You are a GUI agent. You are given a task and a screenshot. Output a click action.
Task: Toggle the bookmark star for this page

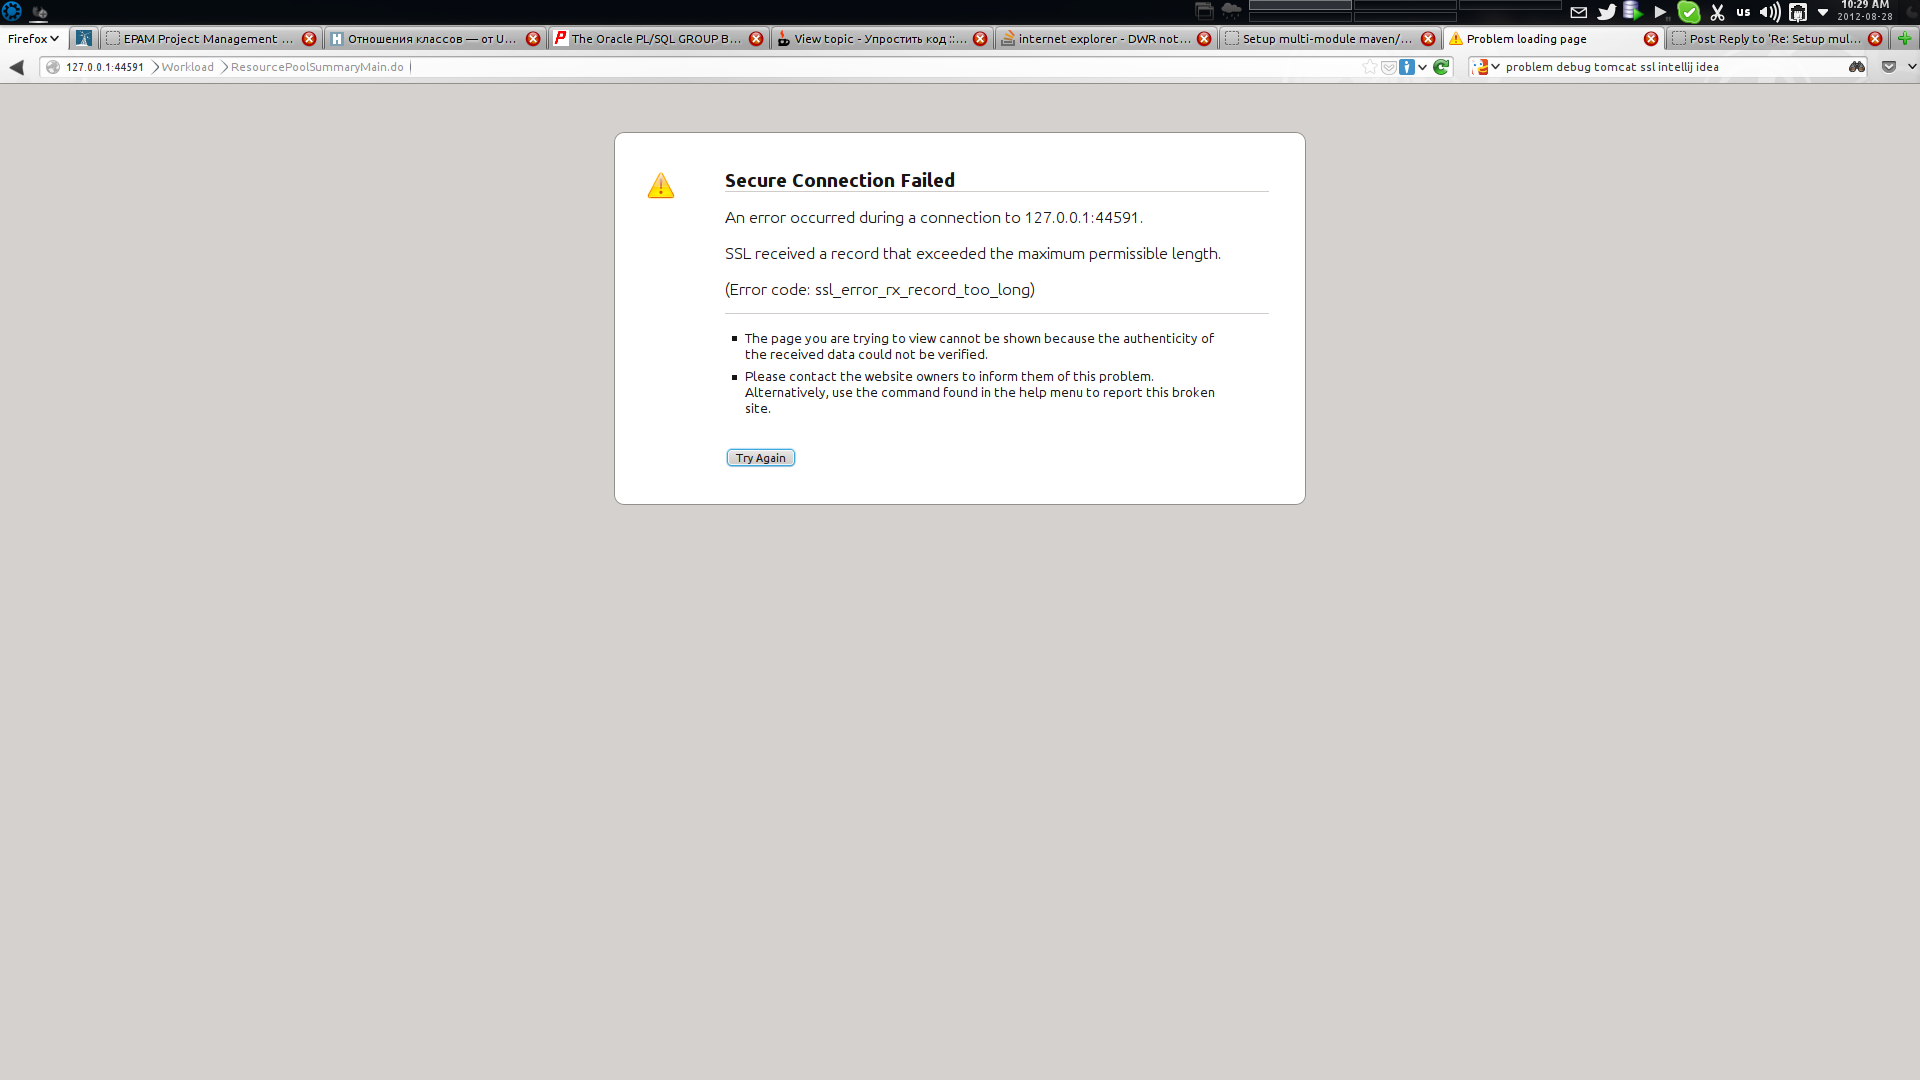click(1370, 67)
